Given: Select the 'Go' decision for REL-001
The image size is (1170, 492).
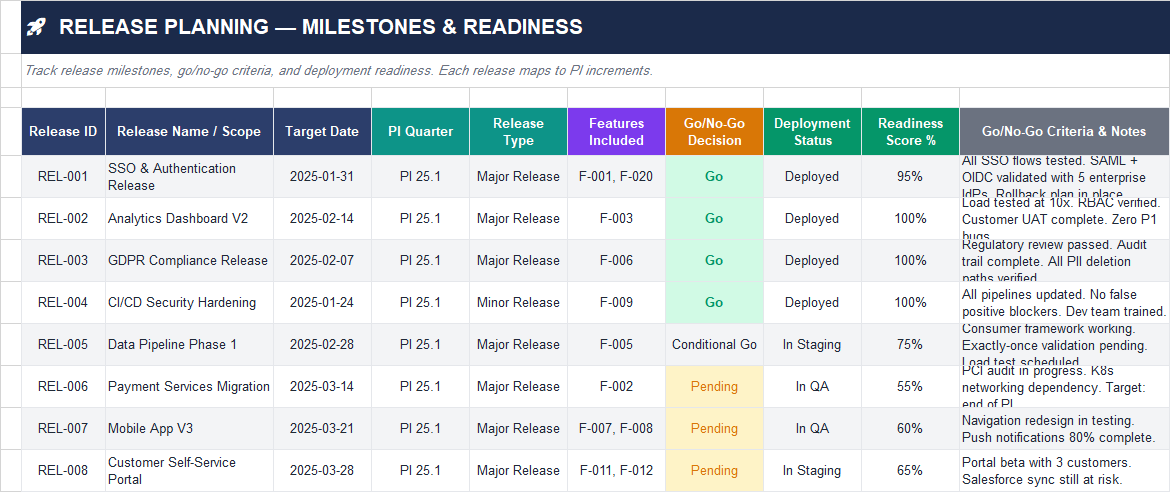Looking at the screenshot, I should click(x=714, y=177).
